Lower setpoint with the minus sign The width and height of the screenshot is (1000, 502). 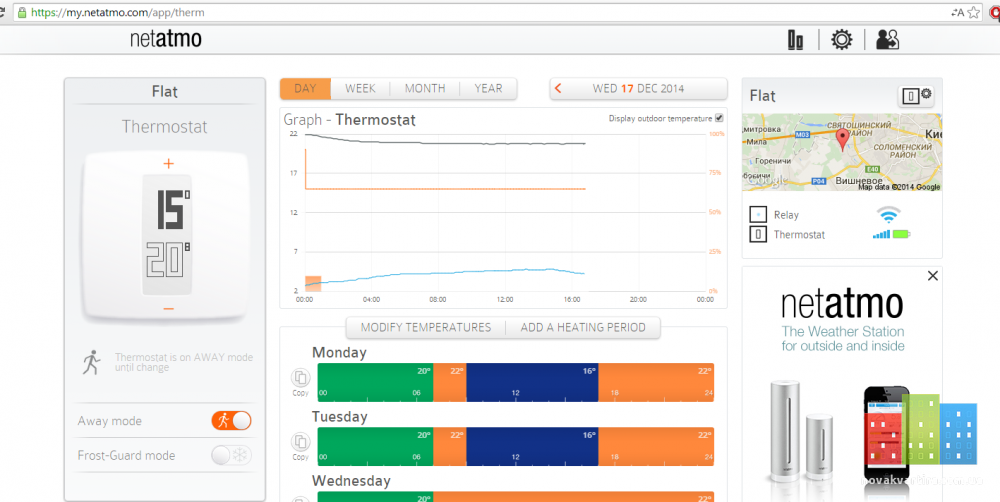click(x=168, y=309)
